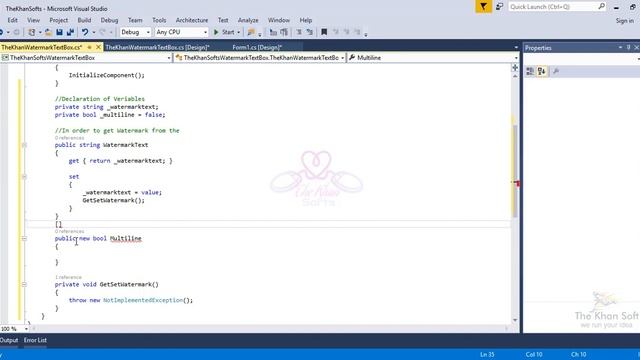The image size is (640, 360).
Task: Click the 0 references link above WatermarkText
Action: coord(69,138)
